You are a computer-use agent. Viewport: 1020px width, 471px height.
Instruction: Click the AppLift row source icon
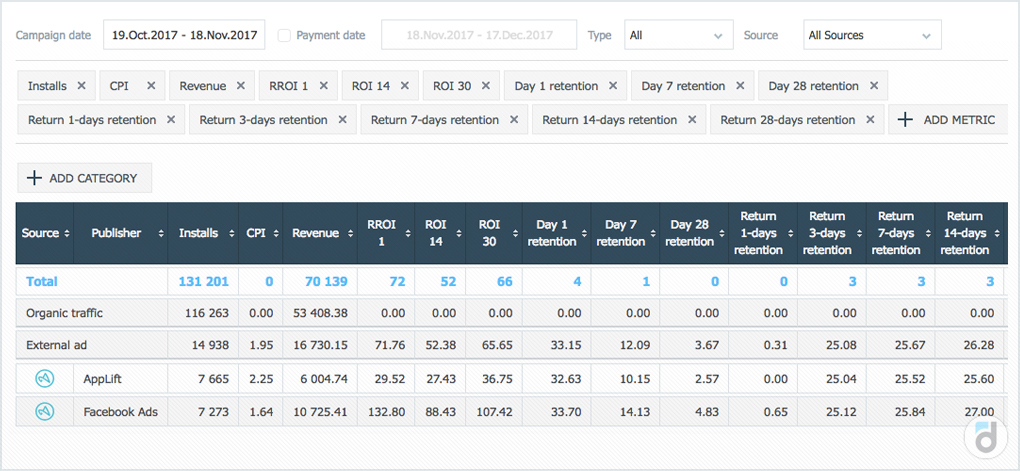(x=45, y=379)
